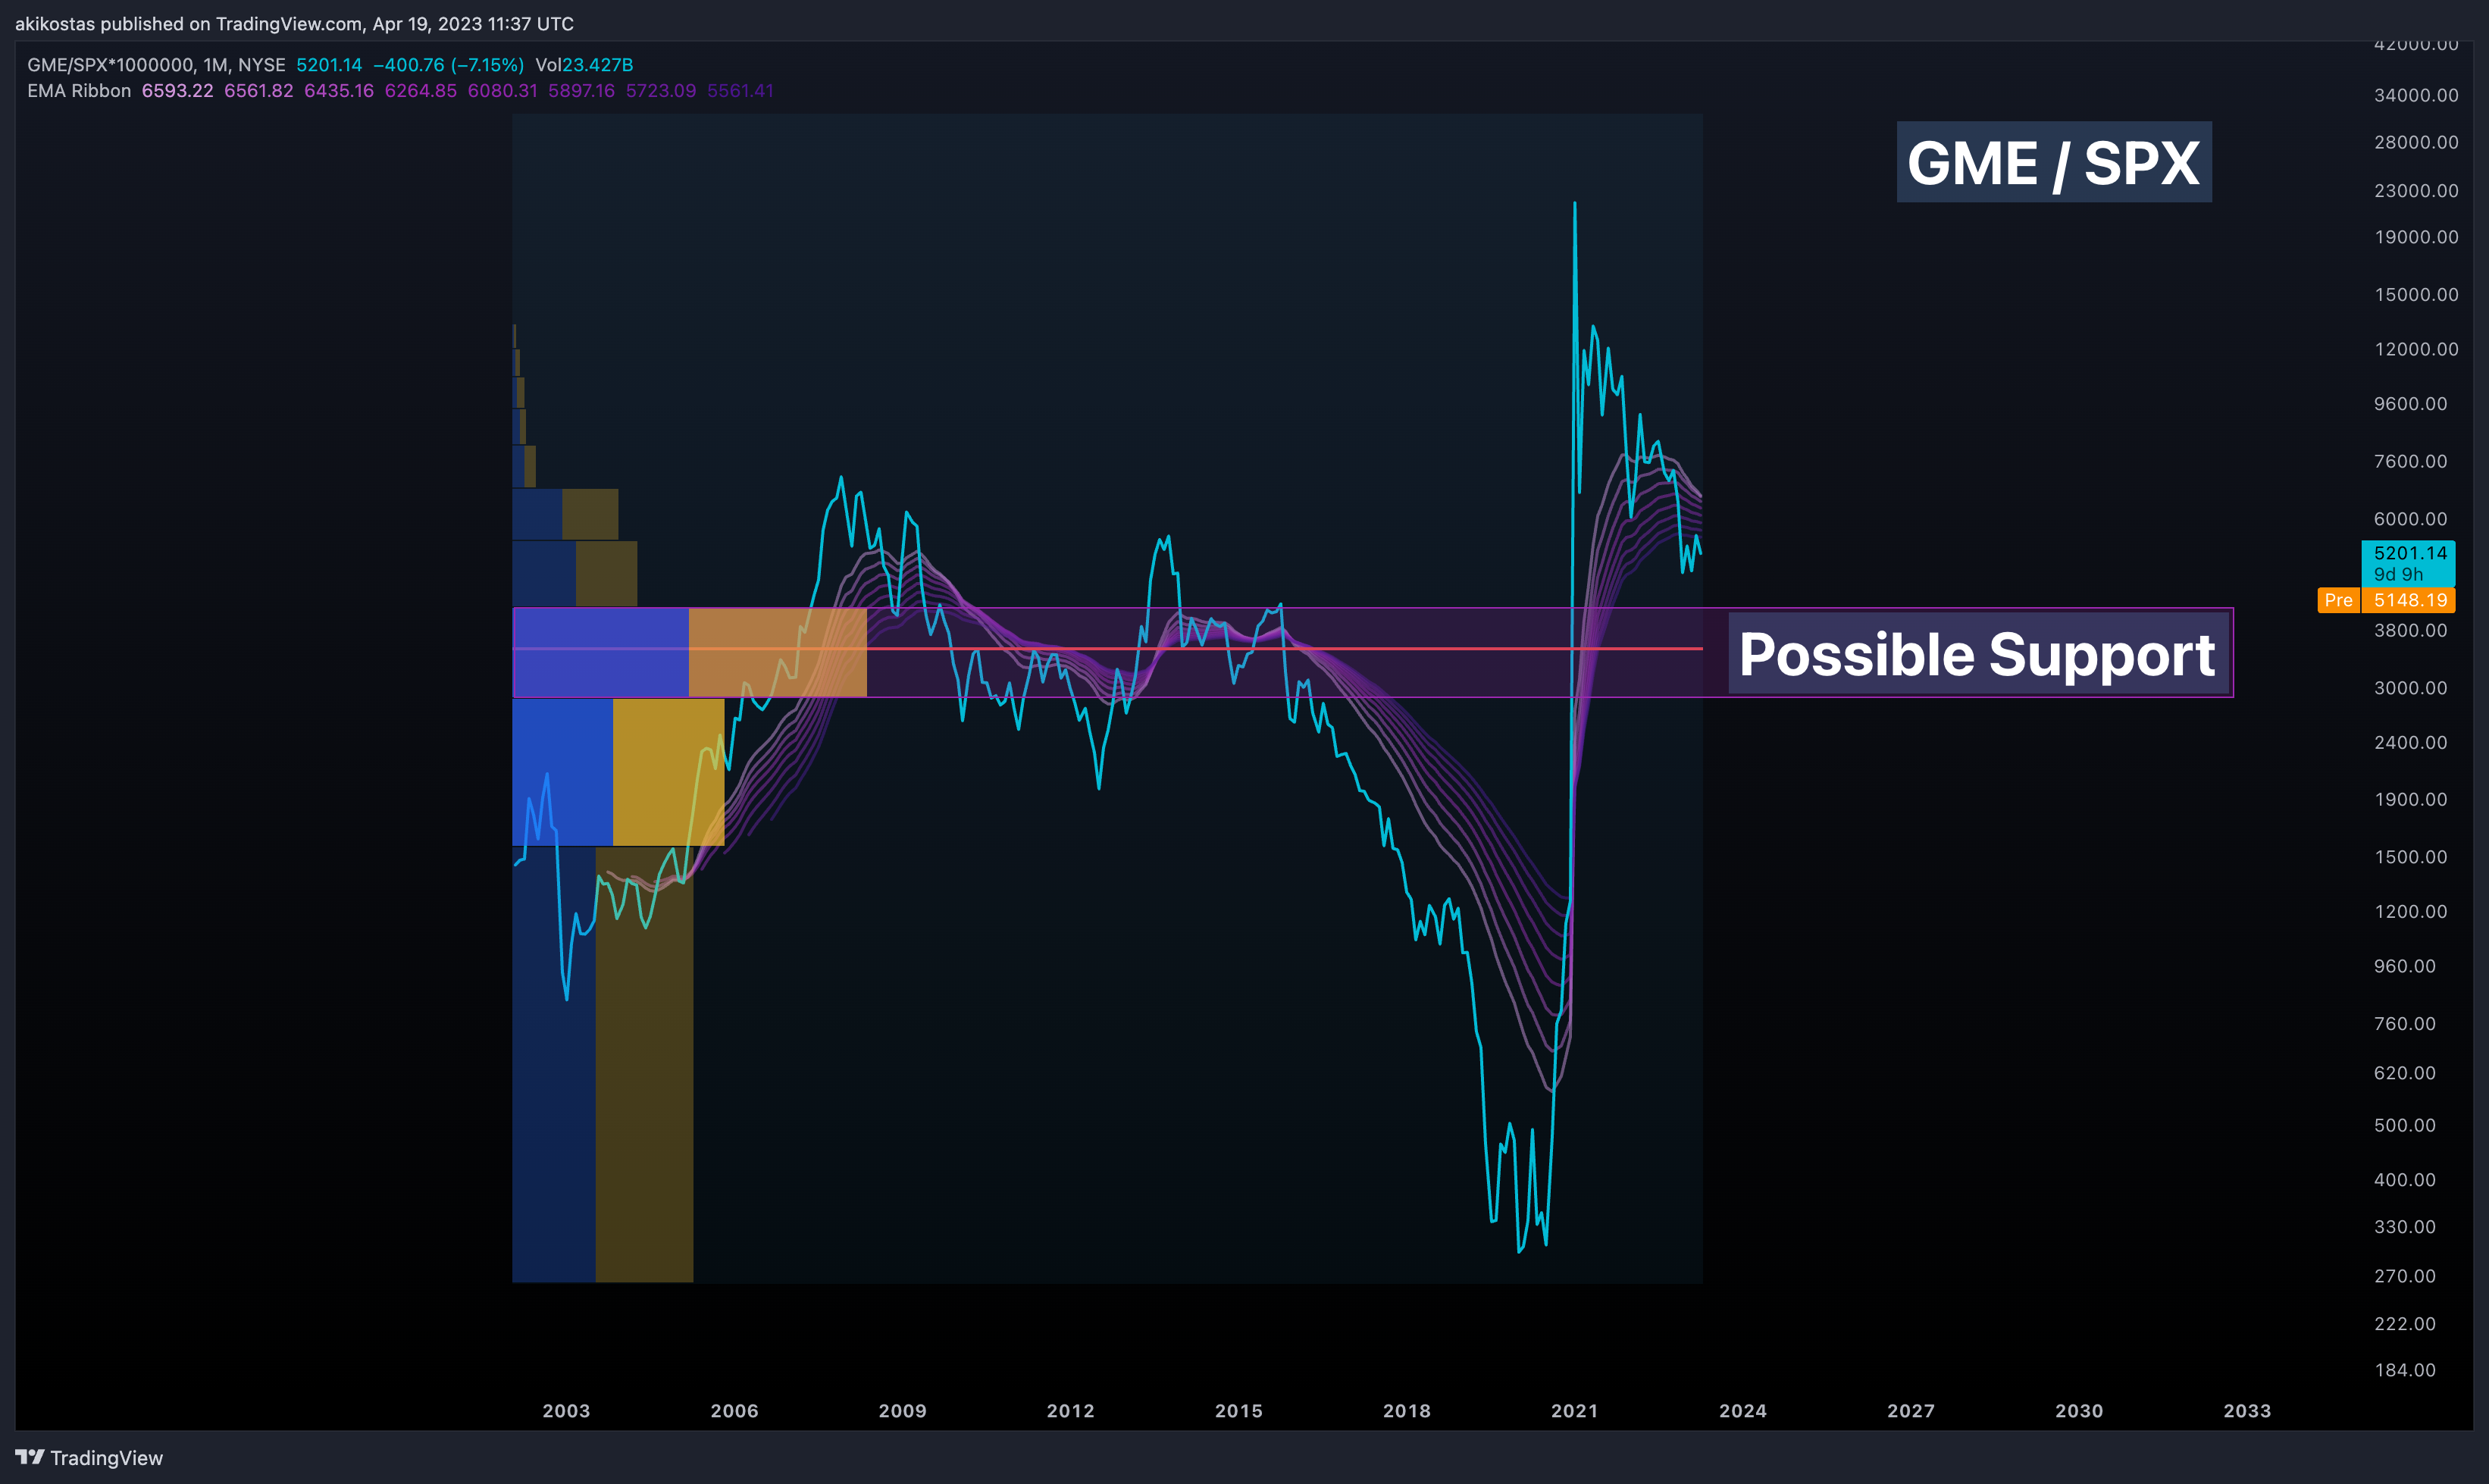Click the last price 5201.14 in the legend
The height and width of the screenshot is (1484, 2489).
click(329, 65)
